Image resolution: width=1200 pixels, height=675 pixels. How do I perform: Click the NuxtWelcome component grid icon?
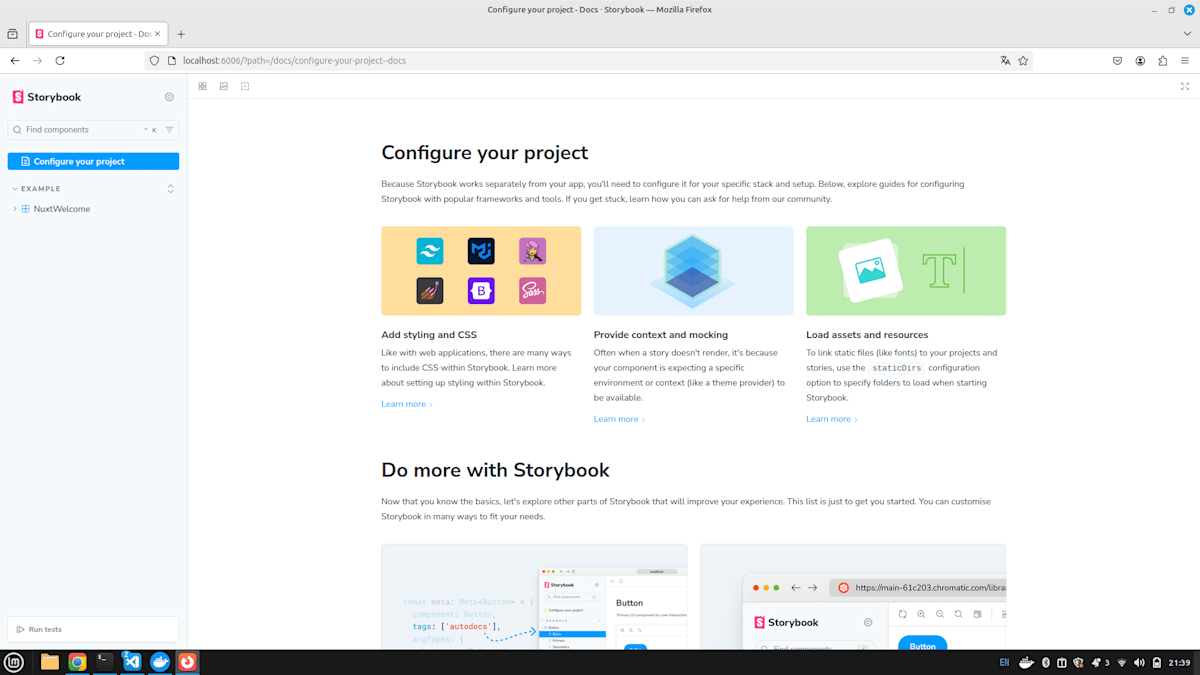coord(26,209)
